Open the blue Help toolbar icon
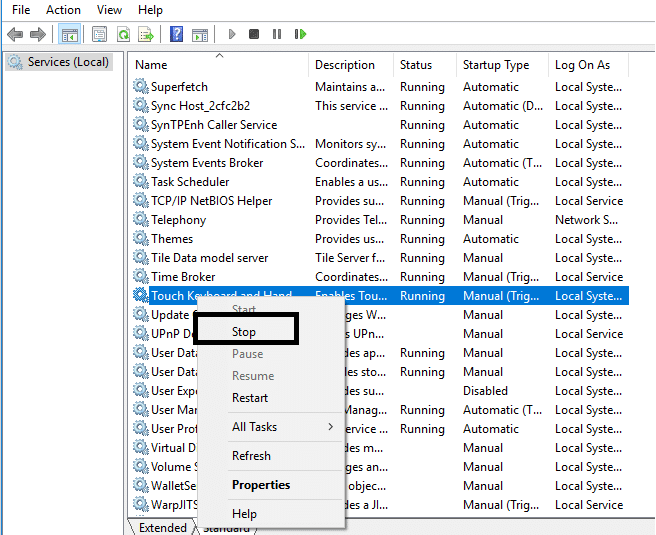Image resolution: width=656 pixels, height=535 pixels. 177,34
